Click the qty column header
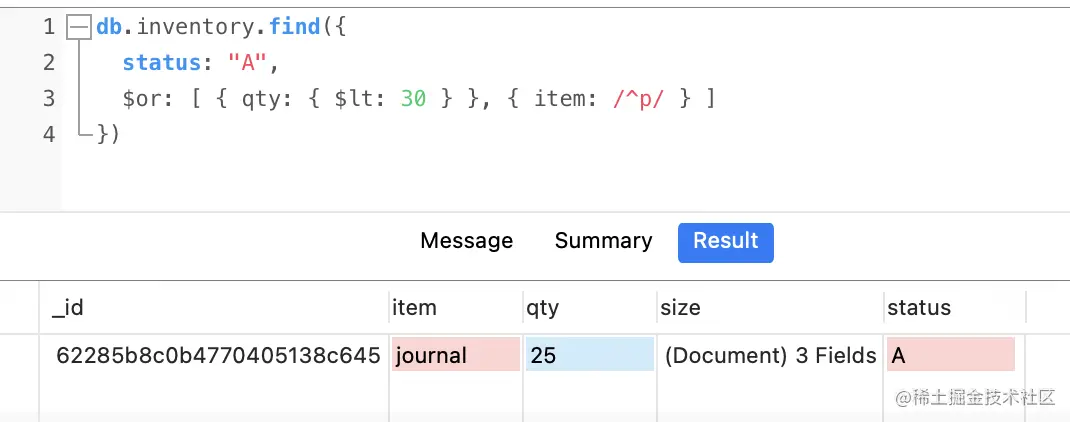 543,308
